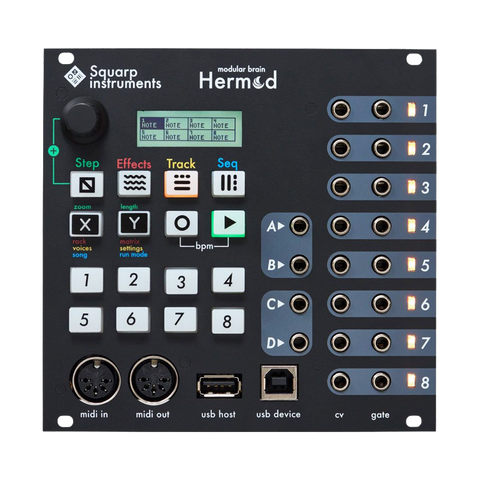Click the gate jack of row 1
Viewport: 480px width, 480px height.
coord(382,109)
